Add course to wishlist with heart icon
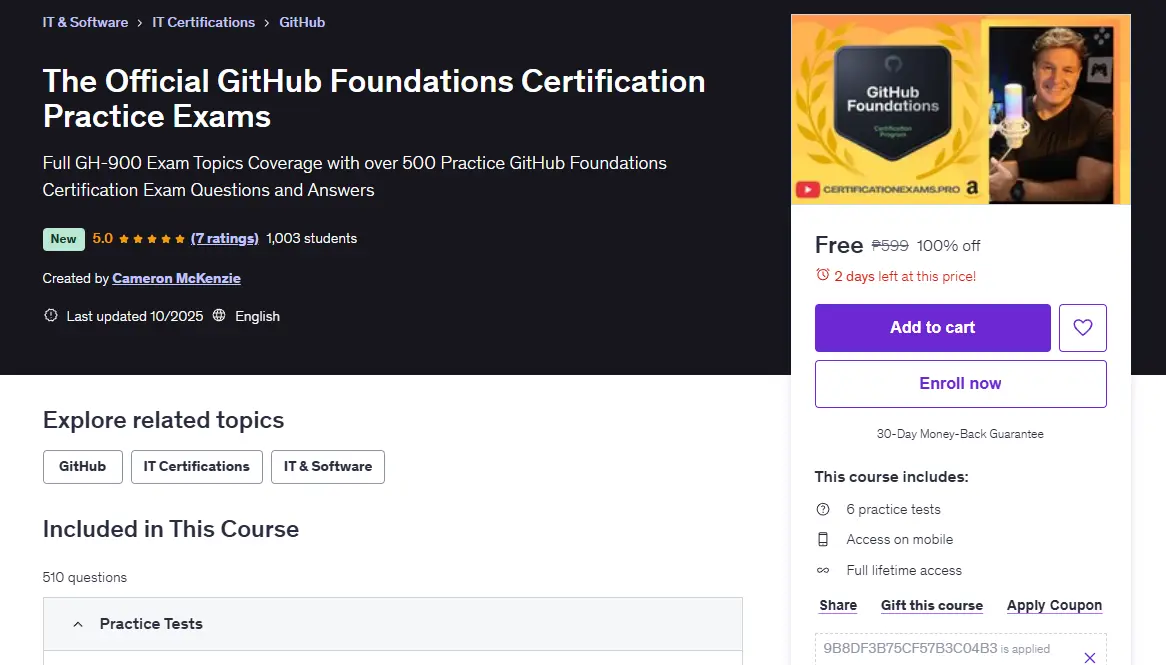The image size is (1166, 665). [x=1083, y=327]
